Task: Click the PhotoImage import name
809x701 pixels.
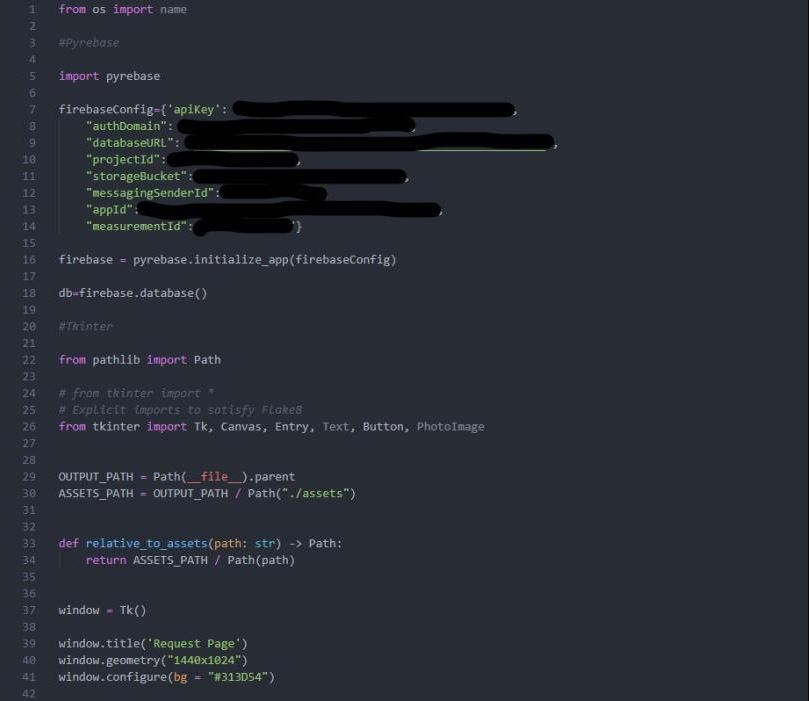Action: (450, 427)
